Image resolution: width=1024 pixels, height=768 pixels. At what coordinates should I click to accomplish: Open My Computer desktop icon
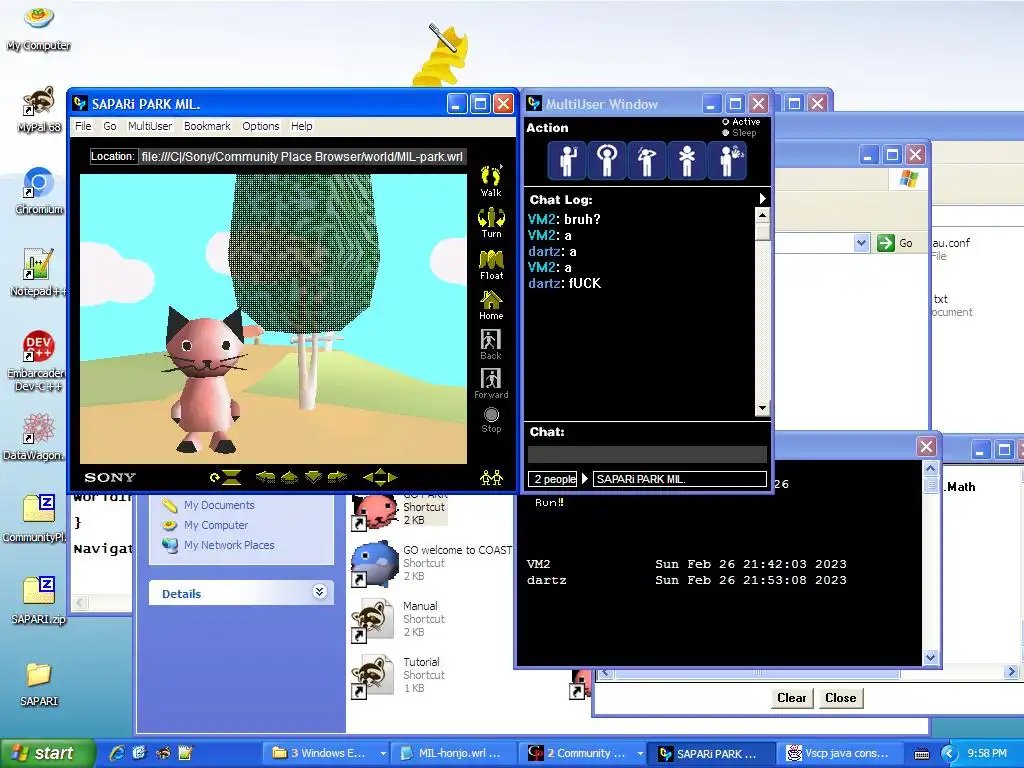tap(39, 27)
